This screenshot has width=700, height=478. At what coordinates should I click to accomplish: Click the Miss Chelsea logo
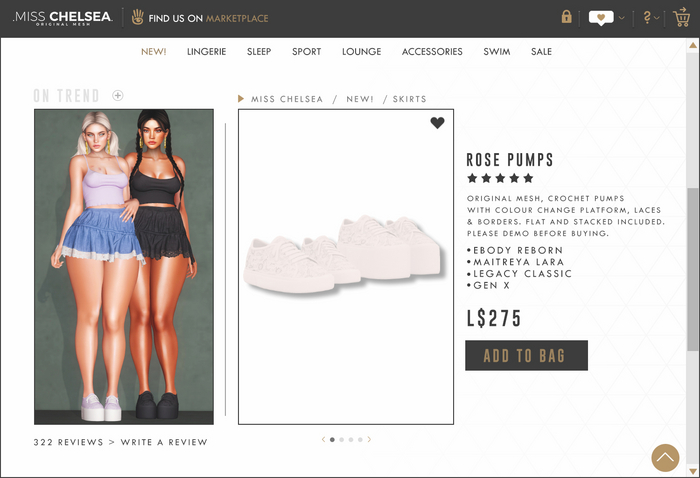pos(62,18)
